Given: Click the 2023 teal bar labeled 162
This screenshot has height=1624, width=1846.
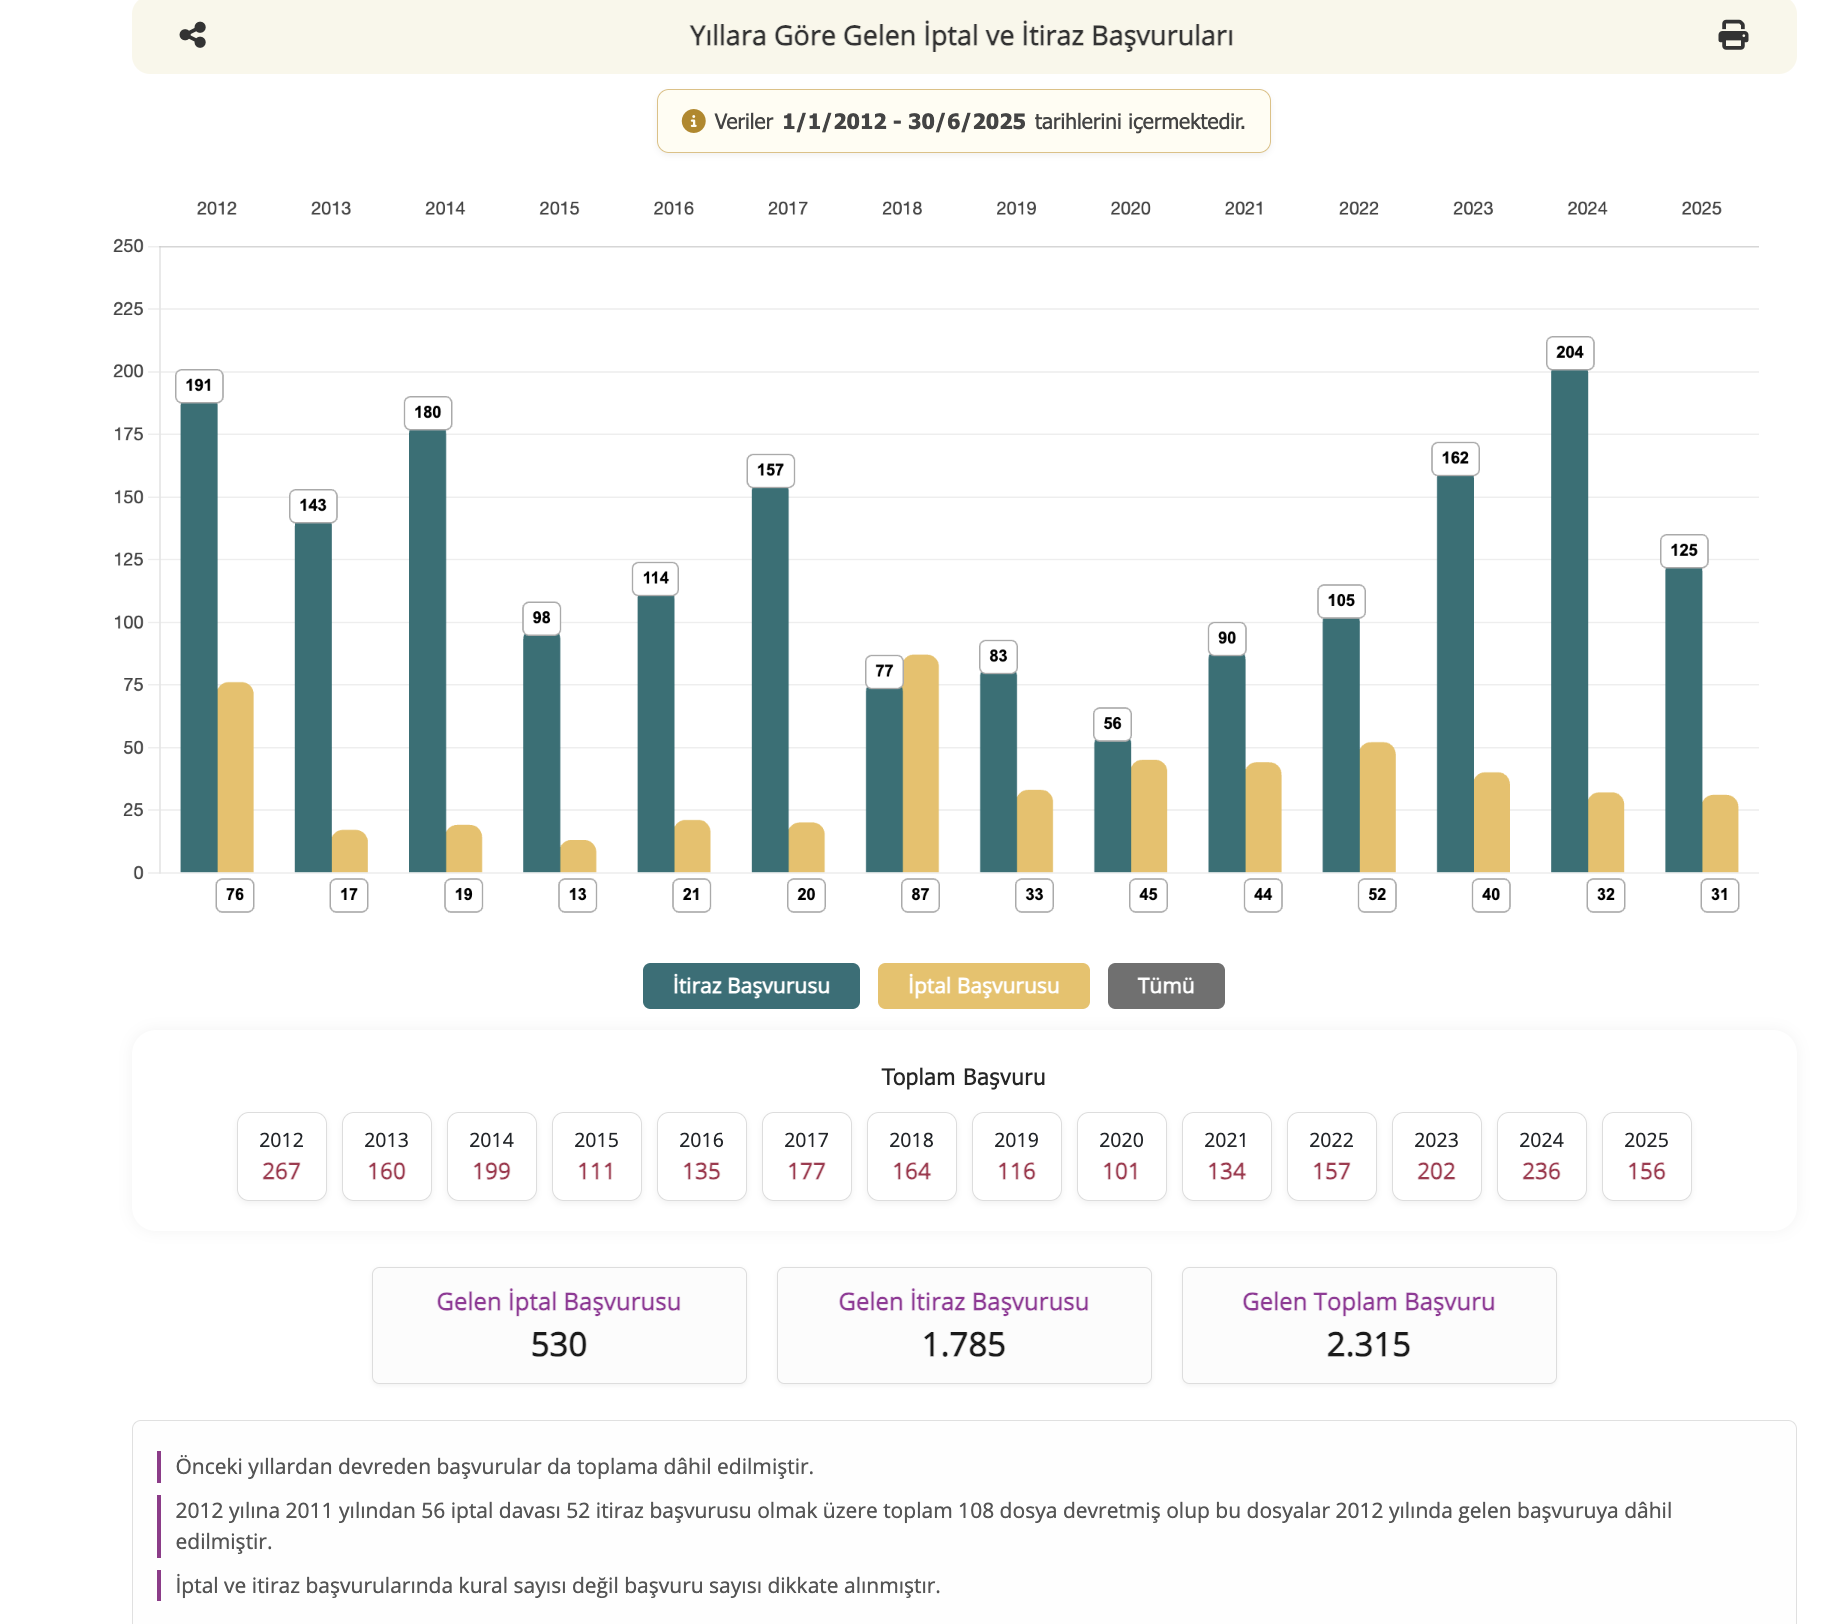Looking at the screenshot, I should pyautogui.click(x=1455, y=673).
